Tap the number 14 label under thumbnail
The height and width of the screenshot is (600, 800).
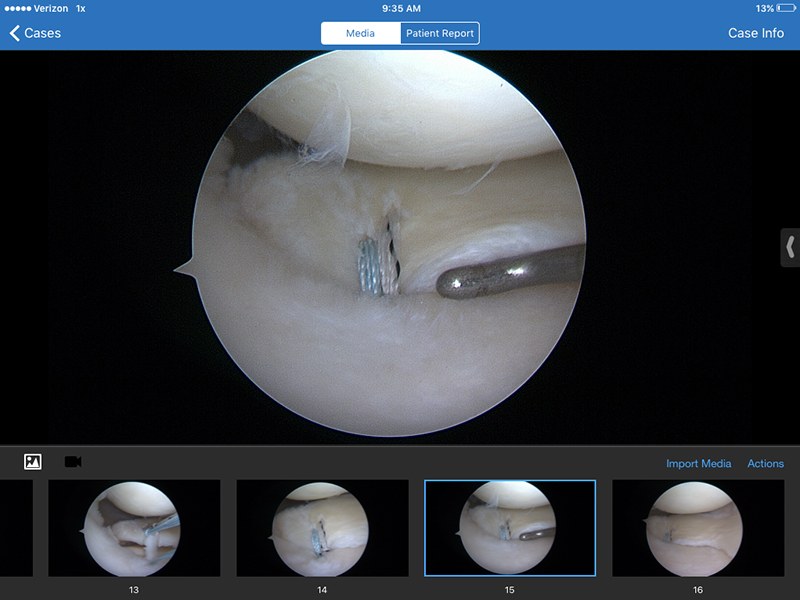pyautogui.click(x=322, y=590)
